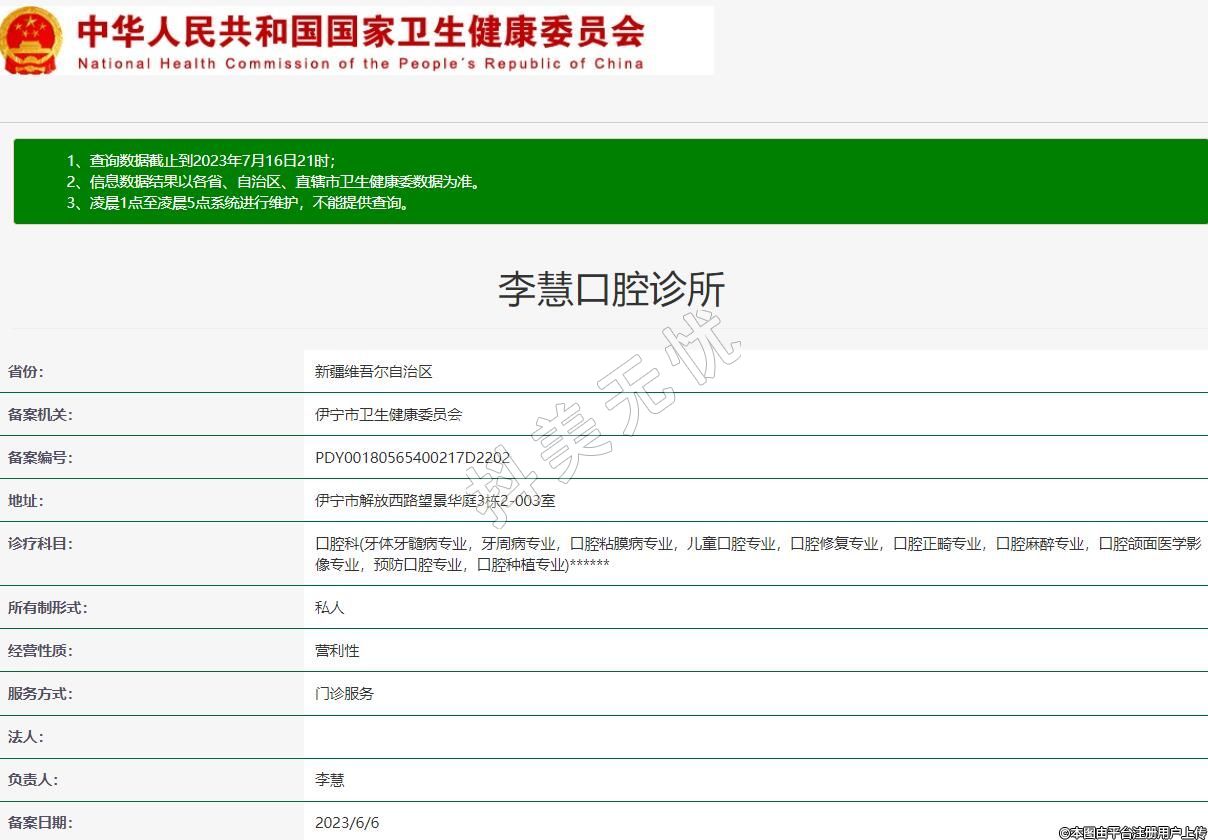1208x840 pixels.
Task: Click the 门诊服务 service mode value
Action: click(344, 694)
